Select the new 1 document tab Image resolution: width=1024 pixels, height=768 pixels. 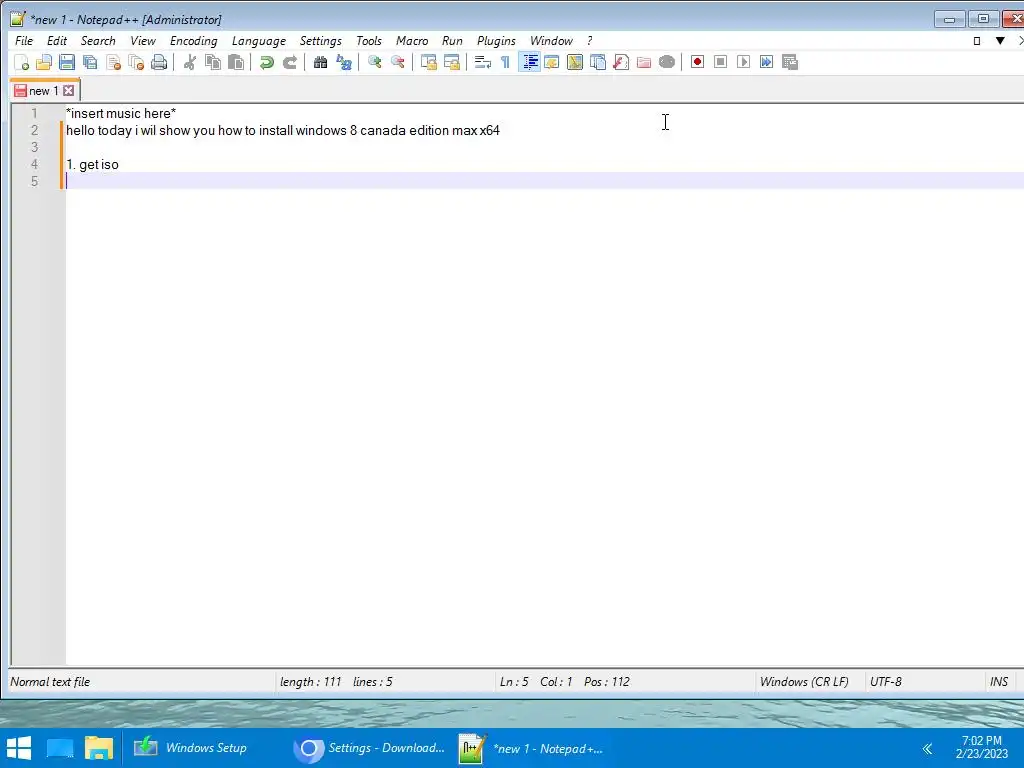pos(43,91)
